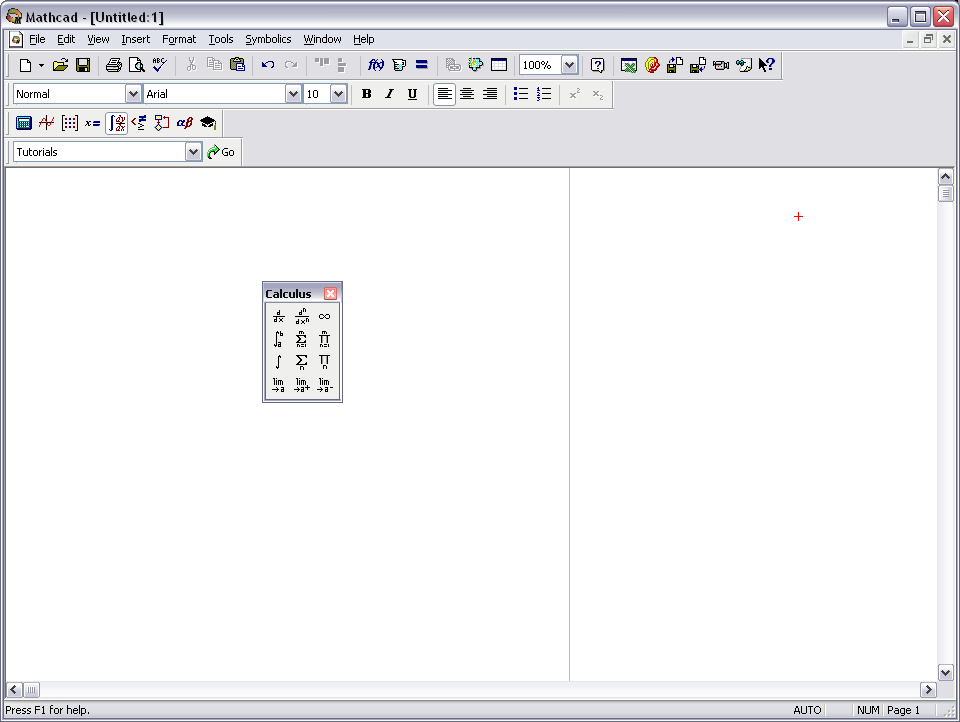
Task: Open the Programming toolbar
Action: point(162,123)
